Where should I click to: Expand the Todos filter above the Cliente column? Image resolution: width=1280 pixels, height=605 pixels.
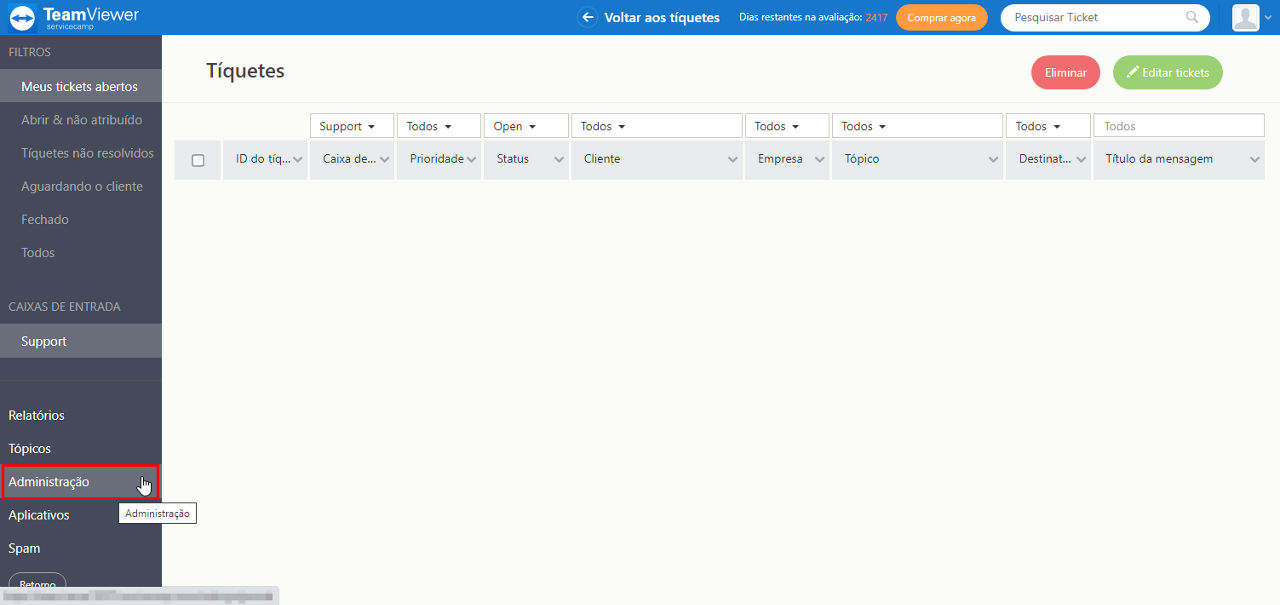[657, 126]
